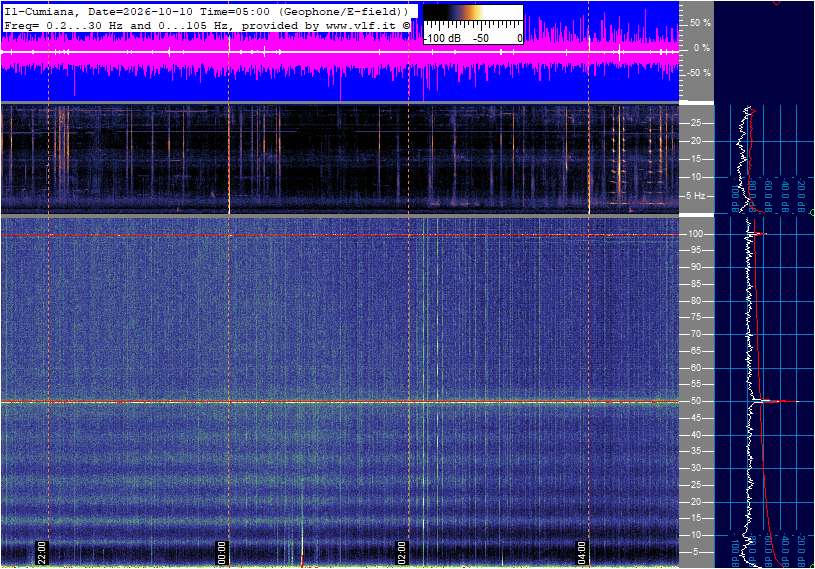Click the '-50' color scale label
Image resolution: width=815 pixels, height=569 pixels.
pyautogui.click(x=481, y=38)
